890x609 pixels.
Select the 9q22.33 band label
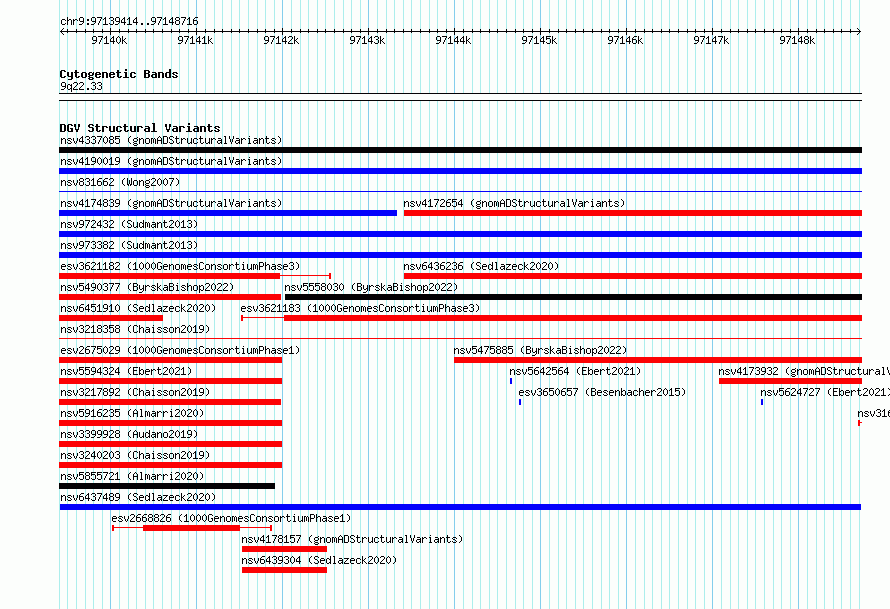[x=81, y=86]
